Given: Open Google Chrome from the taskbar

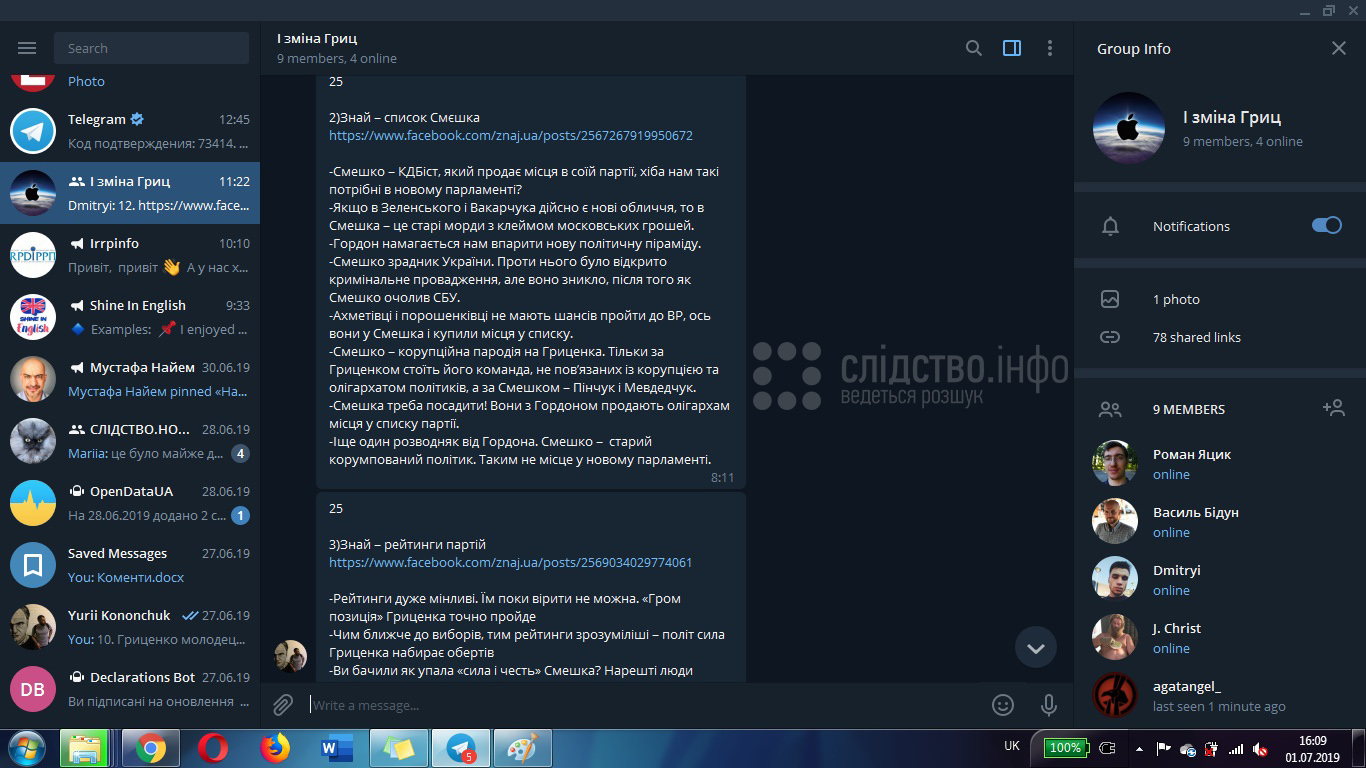Looking at the screenshot, I should tap(151, 748).
